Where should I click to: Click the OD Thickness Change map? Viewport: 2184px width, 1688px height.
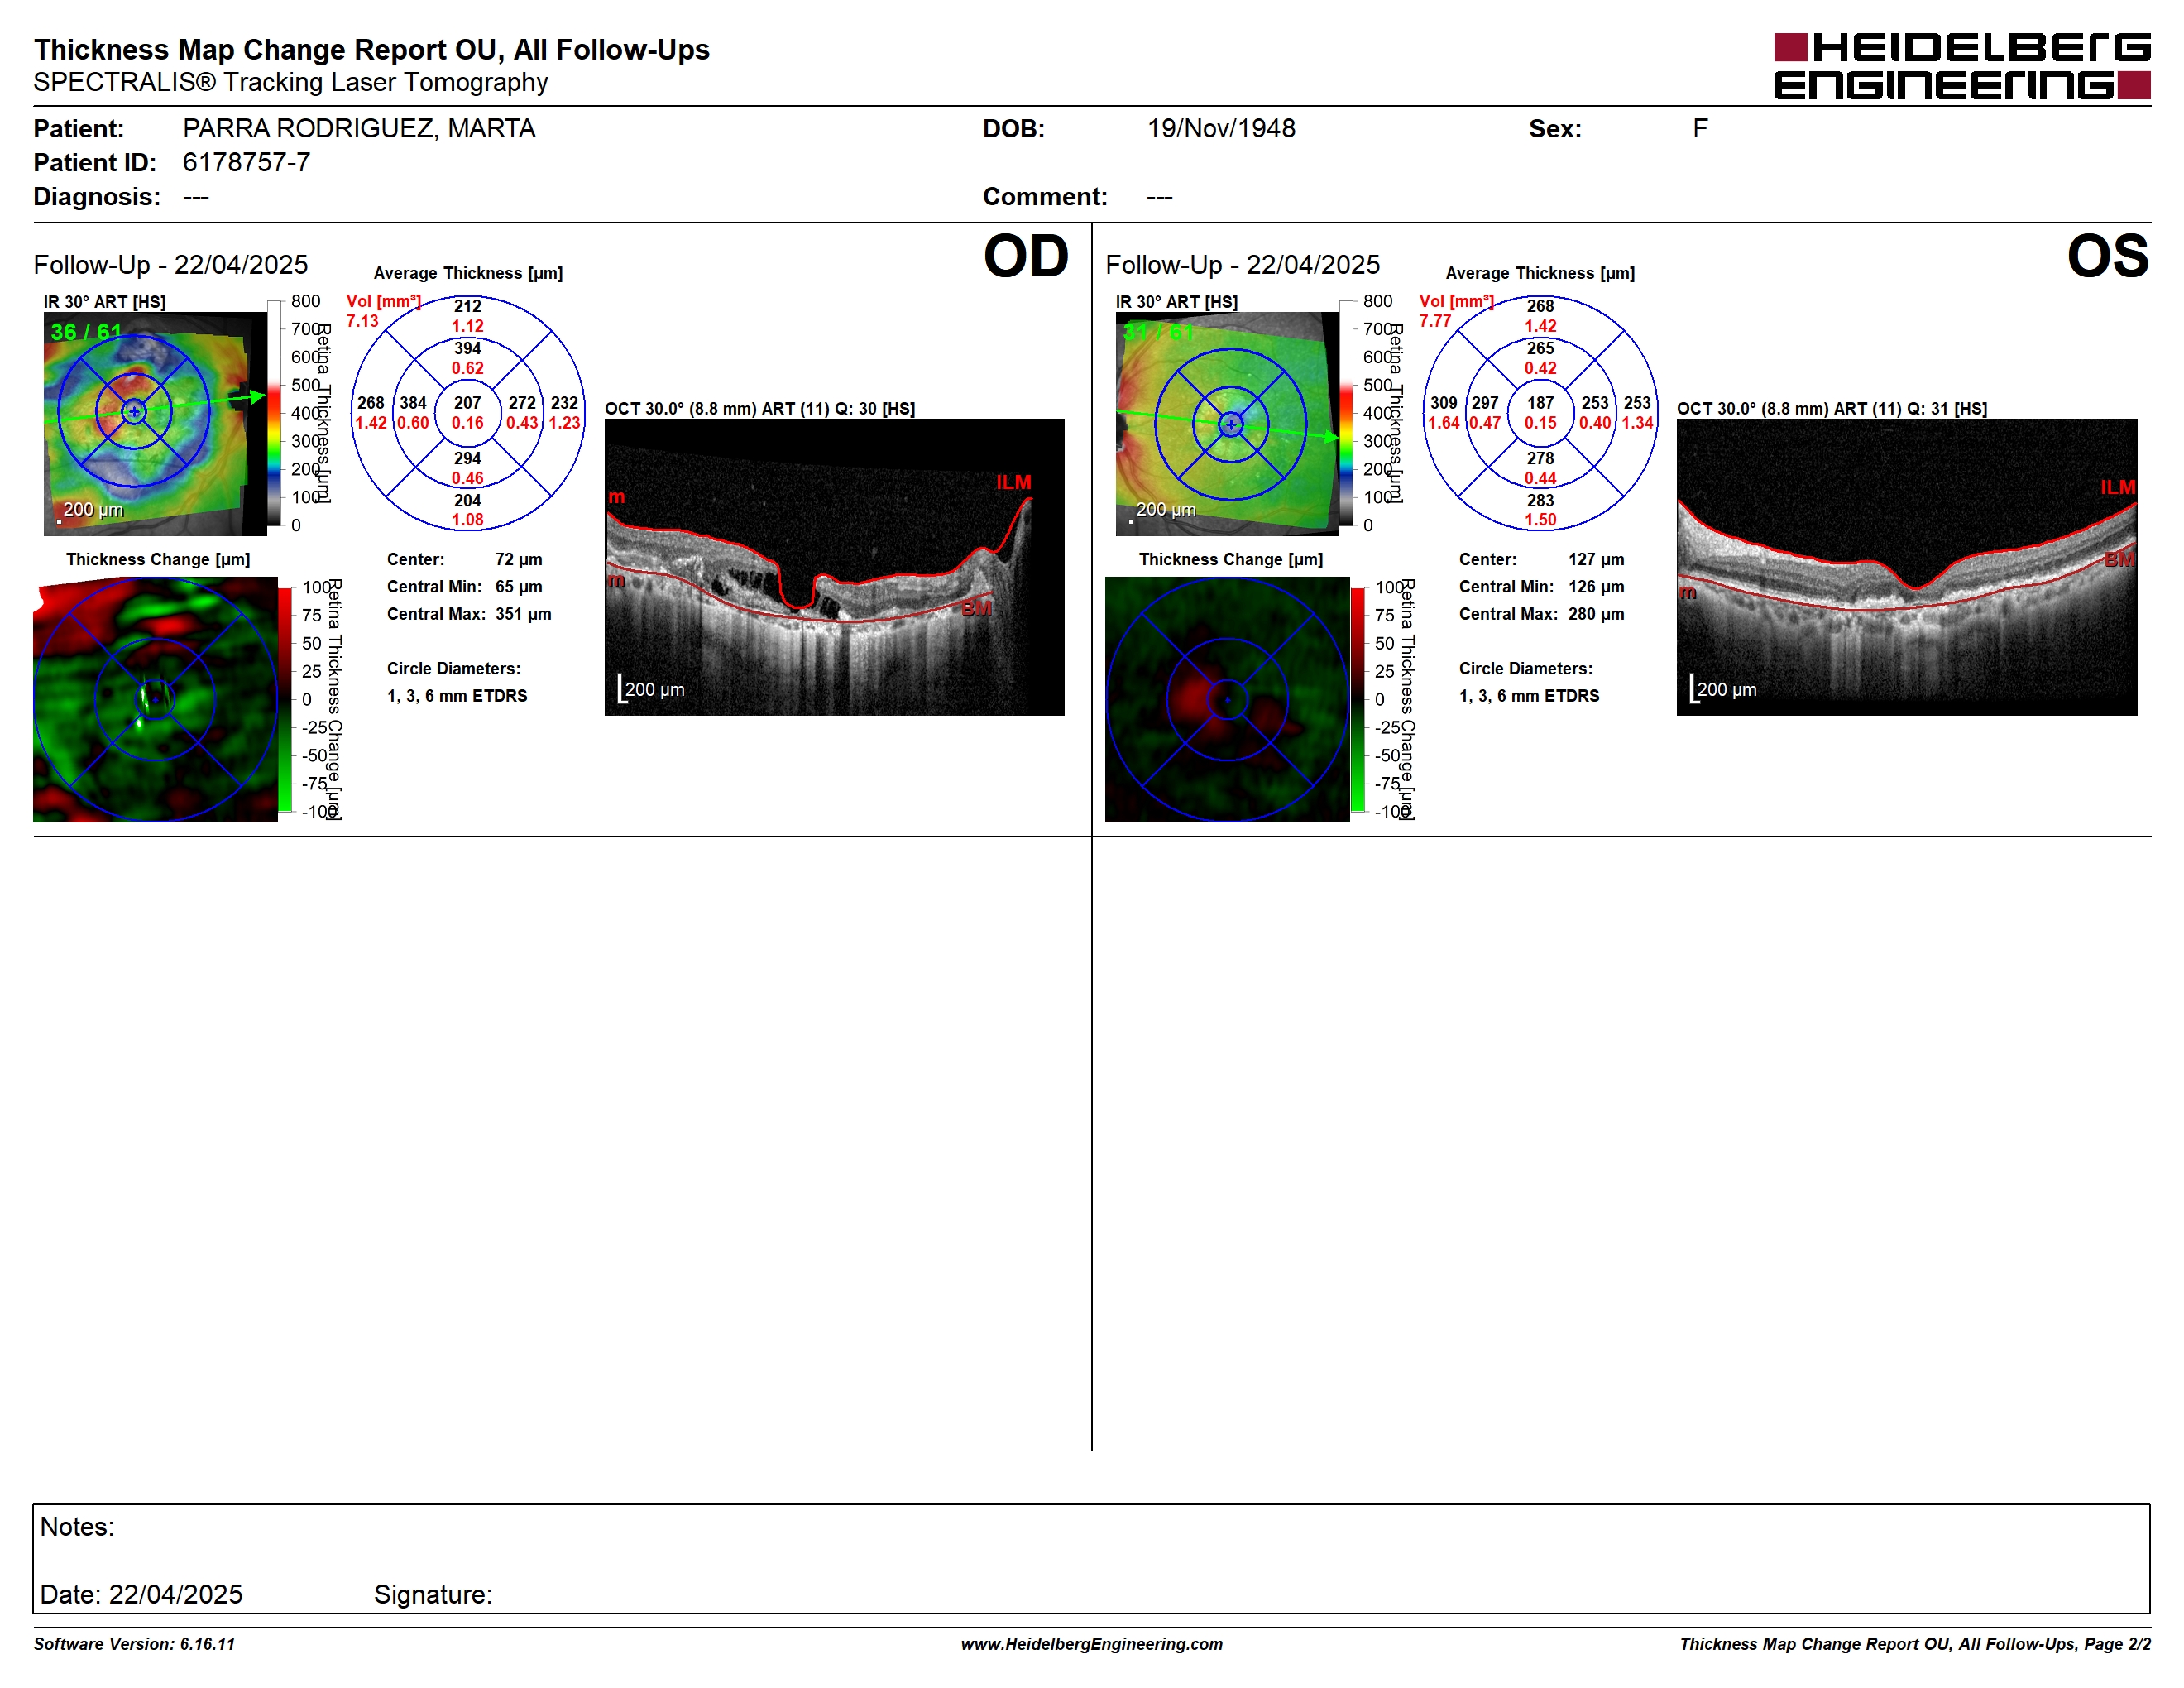click(155, 700)
